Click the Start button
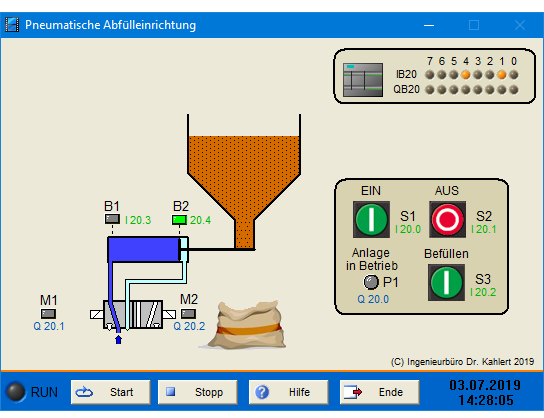Image resolution: width=544 pixels, height=418 pixels. 111,392
